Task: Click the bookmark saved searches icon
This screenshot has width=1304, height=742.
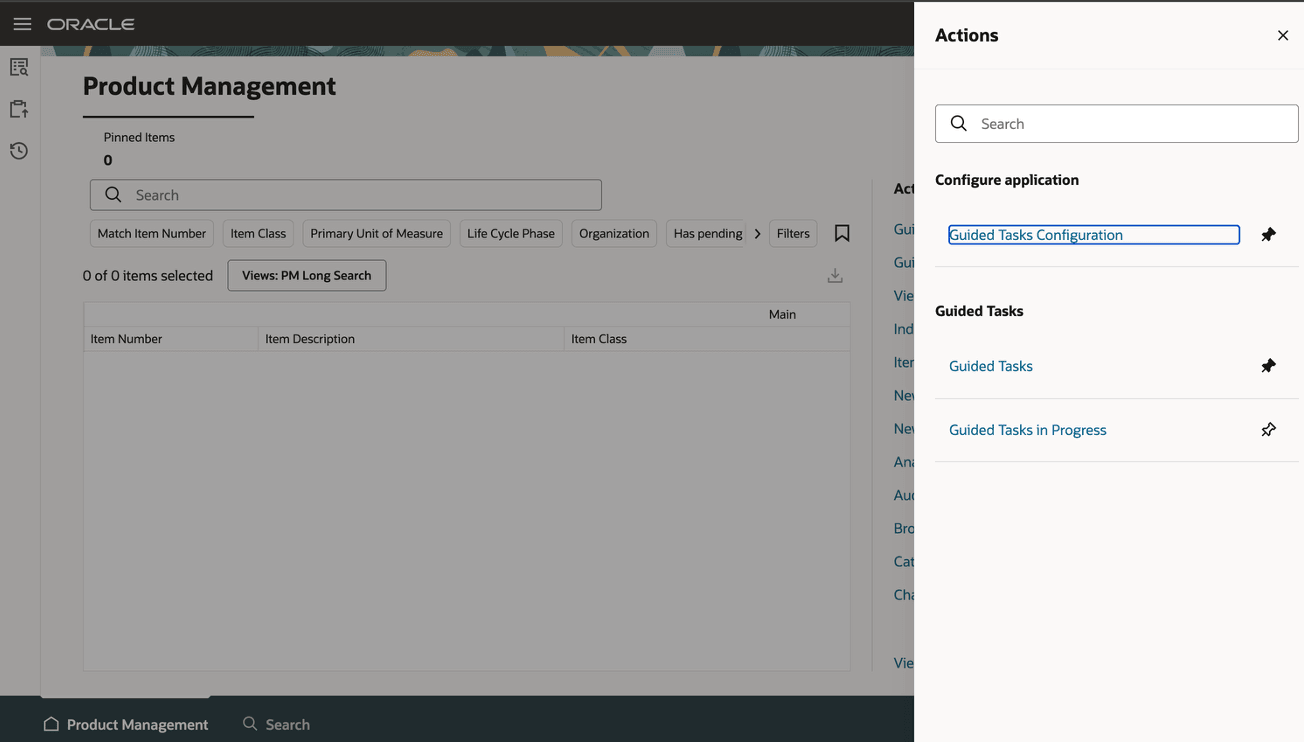Action: [x=842, y=233]
